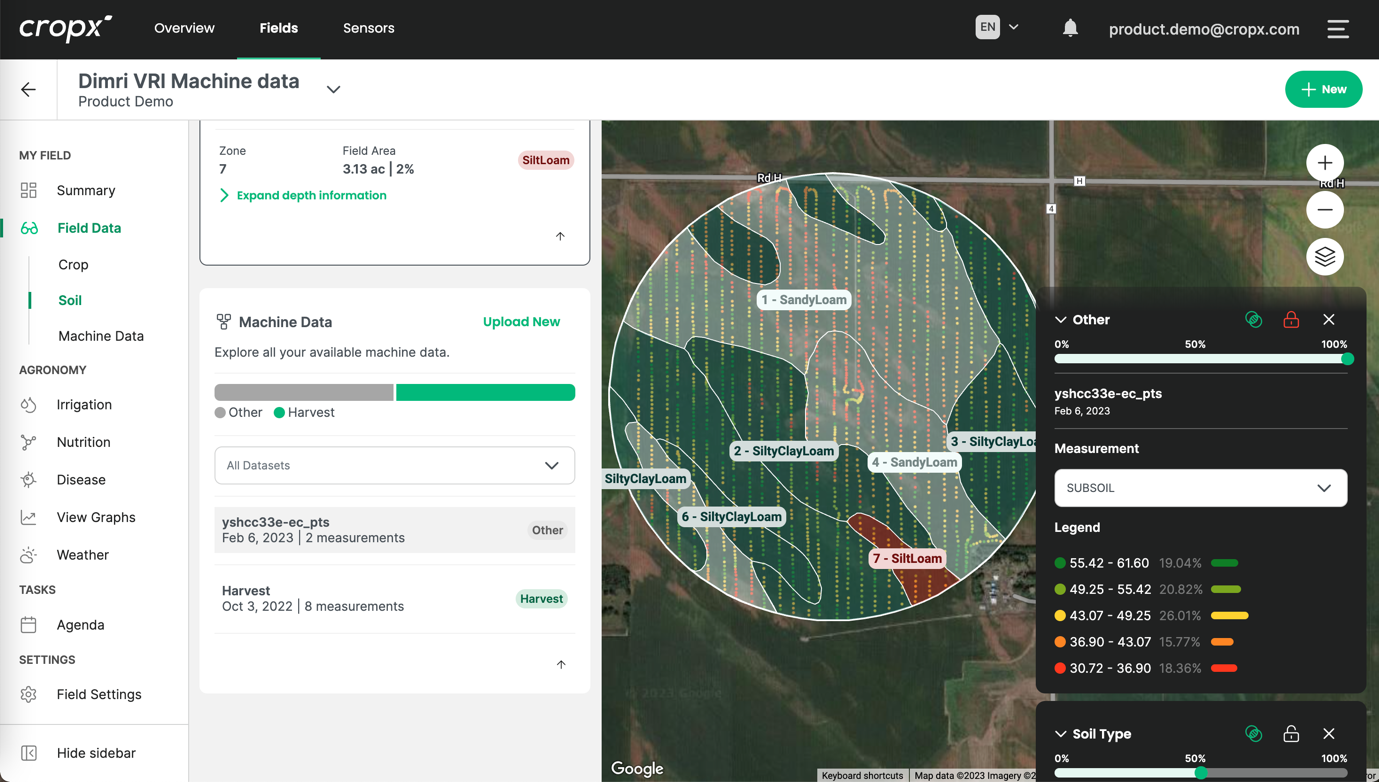
Task: Click the map layers icon
Action: [1325, 257]
